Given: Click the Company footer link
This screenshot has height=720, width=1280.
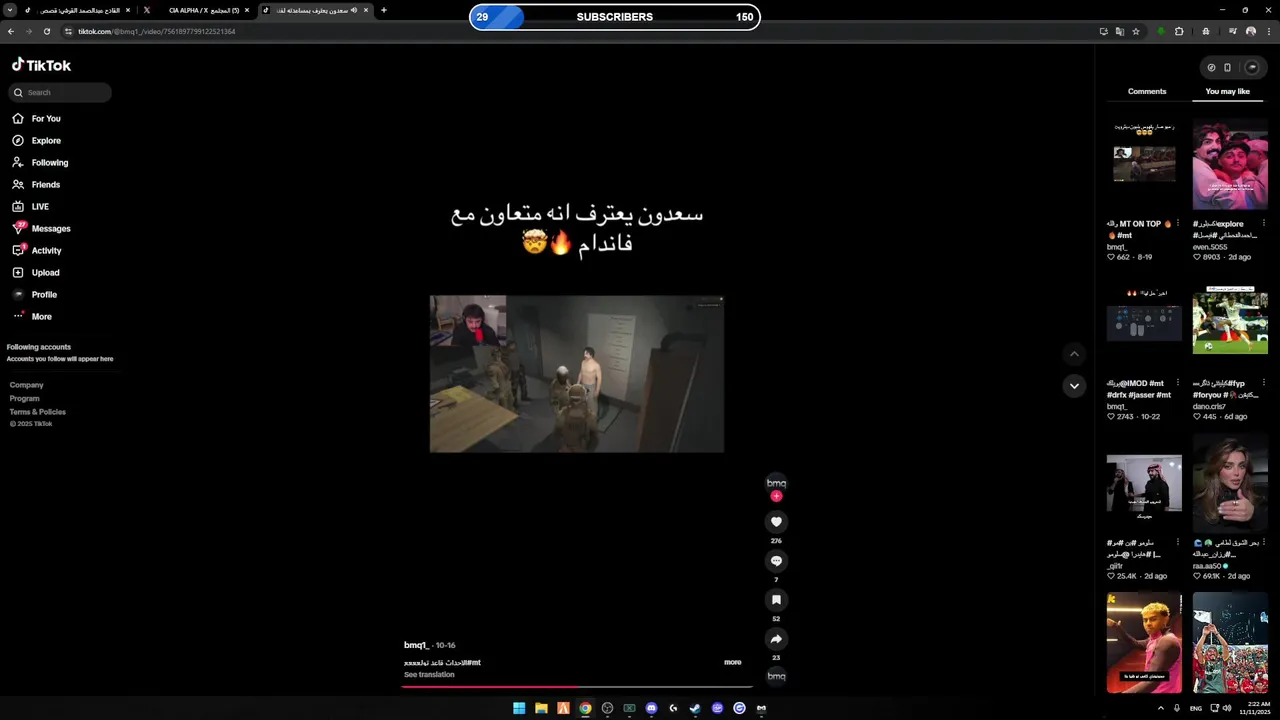Looking at the screenshot, I should point(27,385).
